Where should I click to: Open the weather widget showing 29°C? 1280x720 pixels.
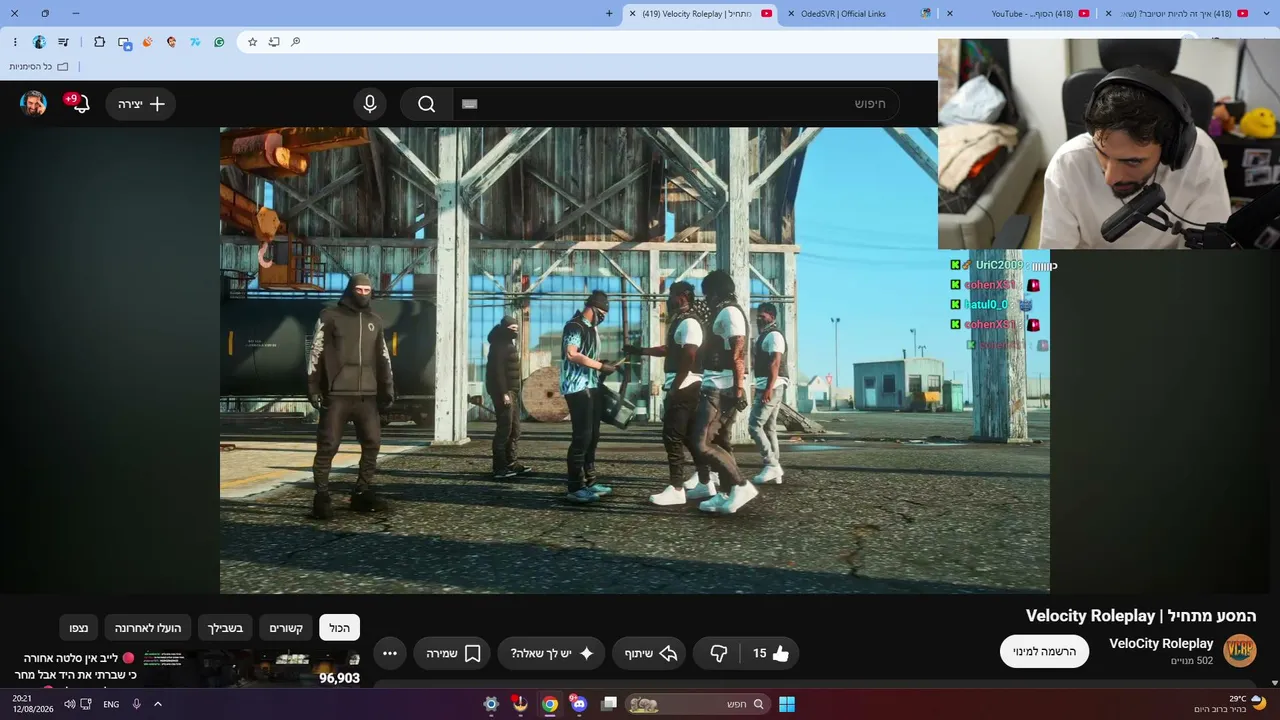1230,704
